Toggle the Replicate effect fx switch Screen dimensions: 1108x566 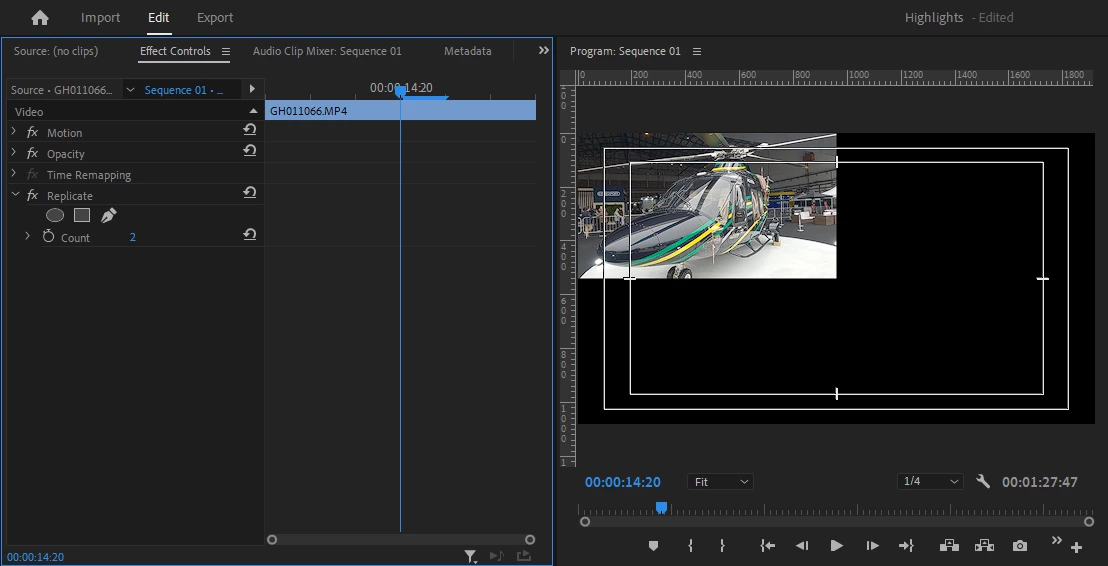pyautogui.click(x=32, y=196)
